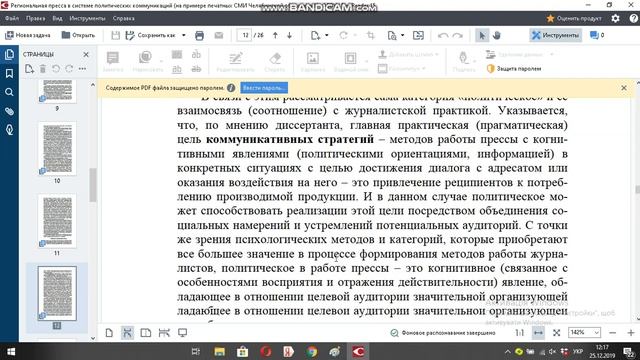This screenshot has height=360, width=640.
Task: Click the Ввести пароль button
Action: click(x=264, y=88)
